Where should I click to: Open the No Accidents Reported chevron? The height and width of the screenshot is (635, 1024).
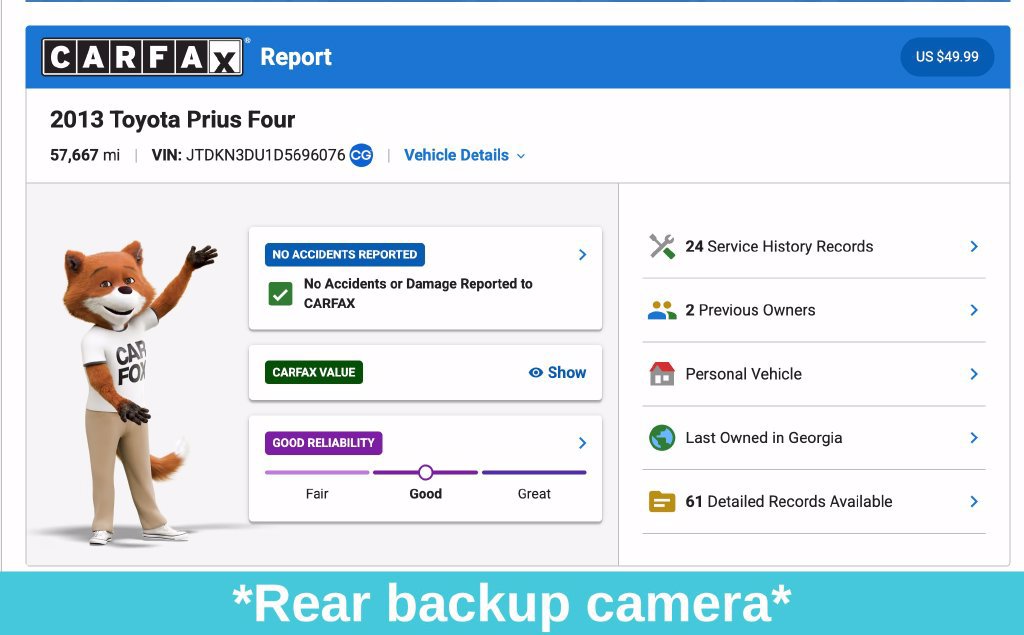coord(583,255)
